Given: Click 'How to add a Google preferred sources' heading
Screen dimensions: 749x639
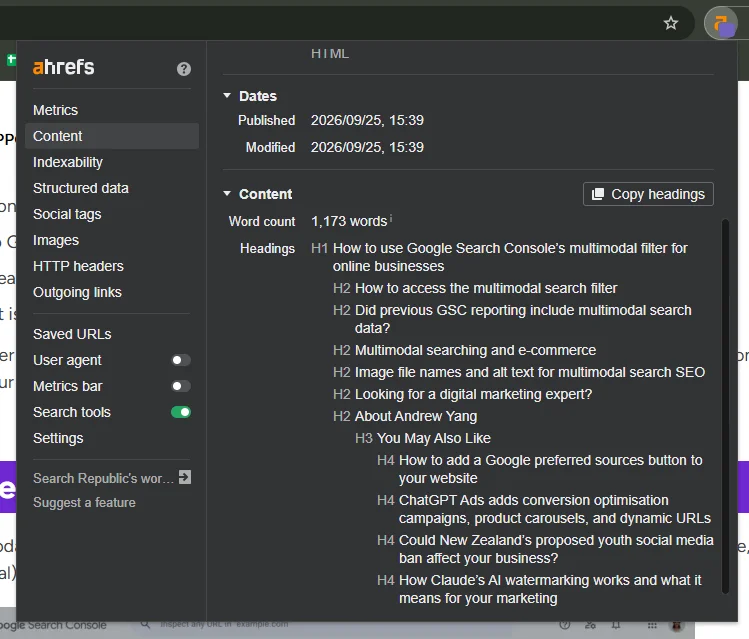Looking at the screenshot, I should 550,469.
